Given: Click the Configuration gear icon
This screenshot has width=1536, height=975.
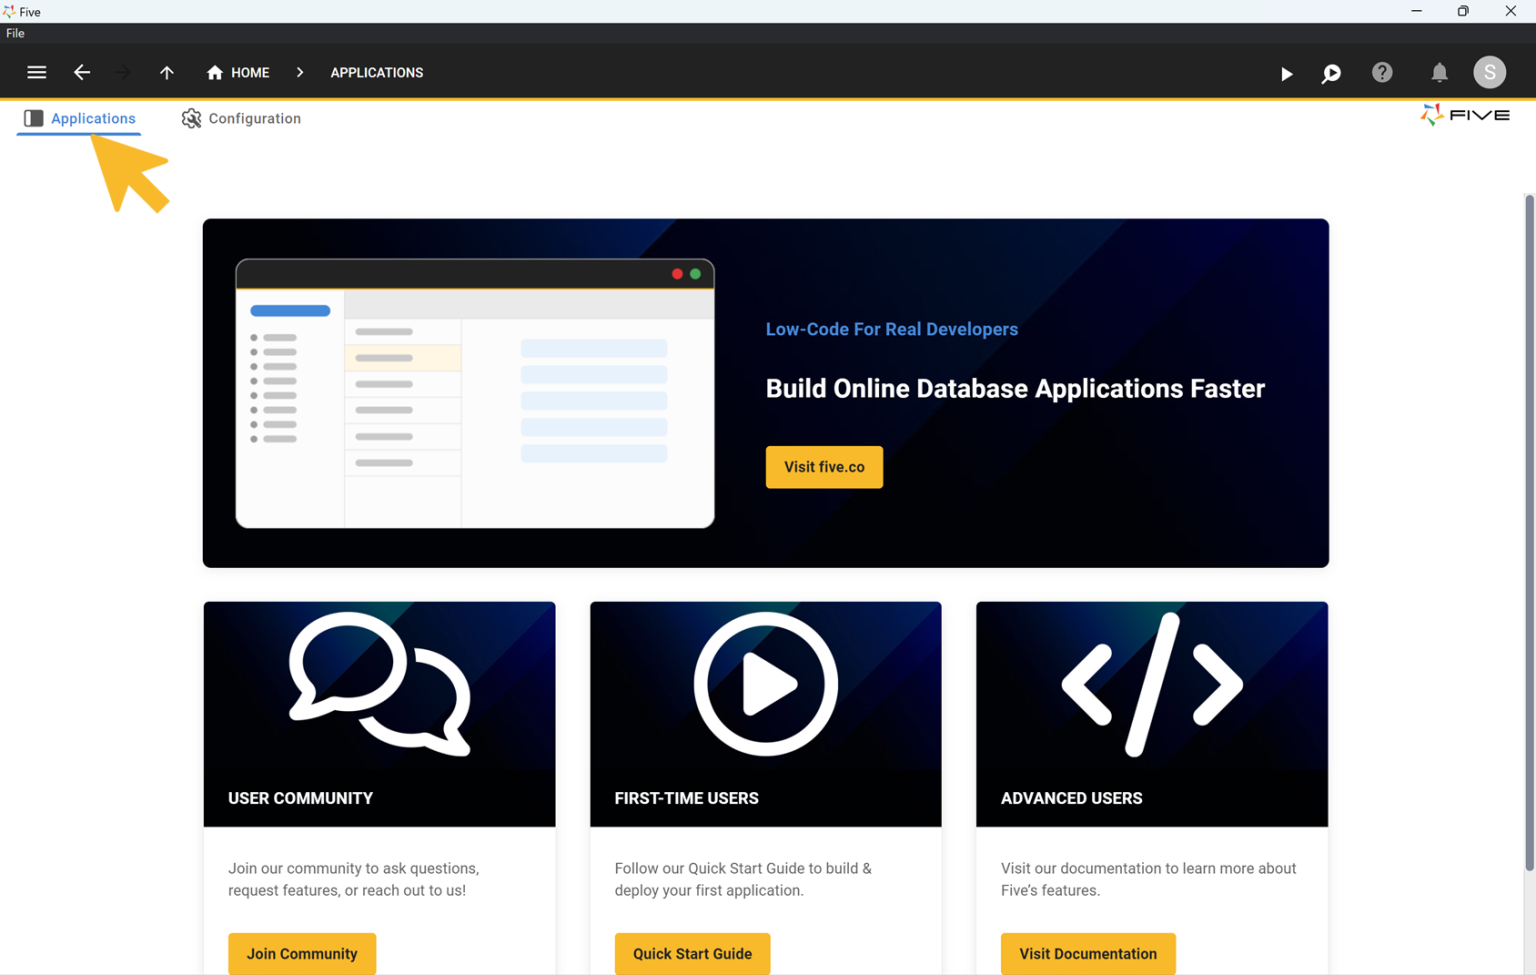Looking at the screenshot, I should (191, 118).
